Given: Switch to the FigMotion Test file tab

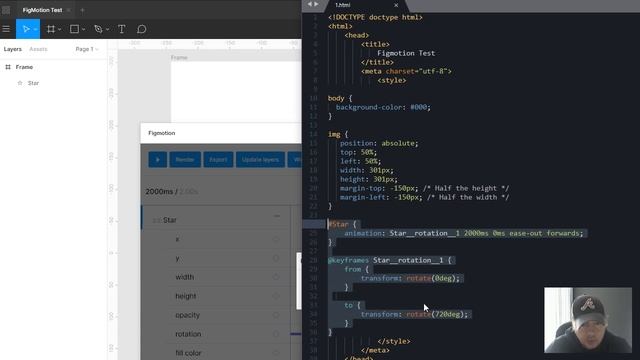Looking at the screenshot, I should click(42, 10).
